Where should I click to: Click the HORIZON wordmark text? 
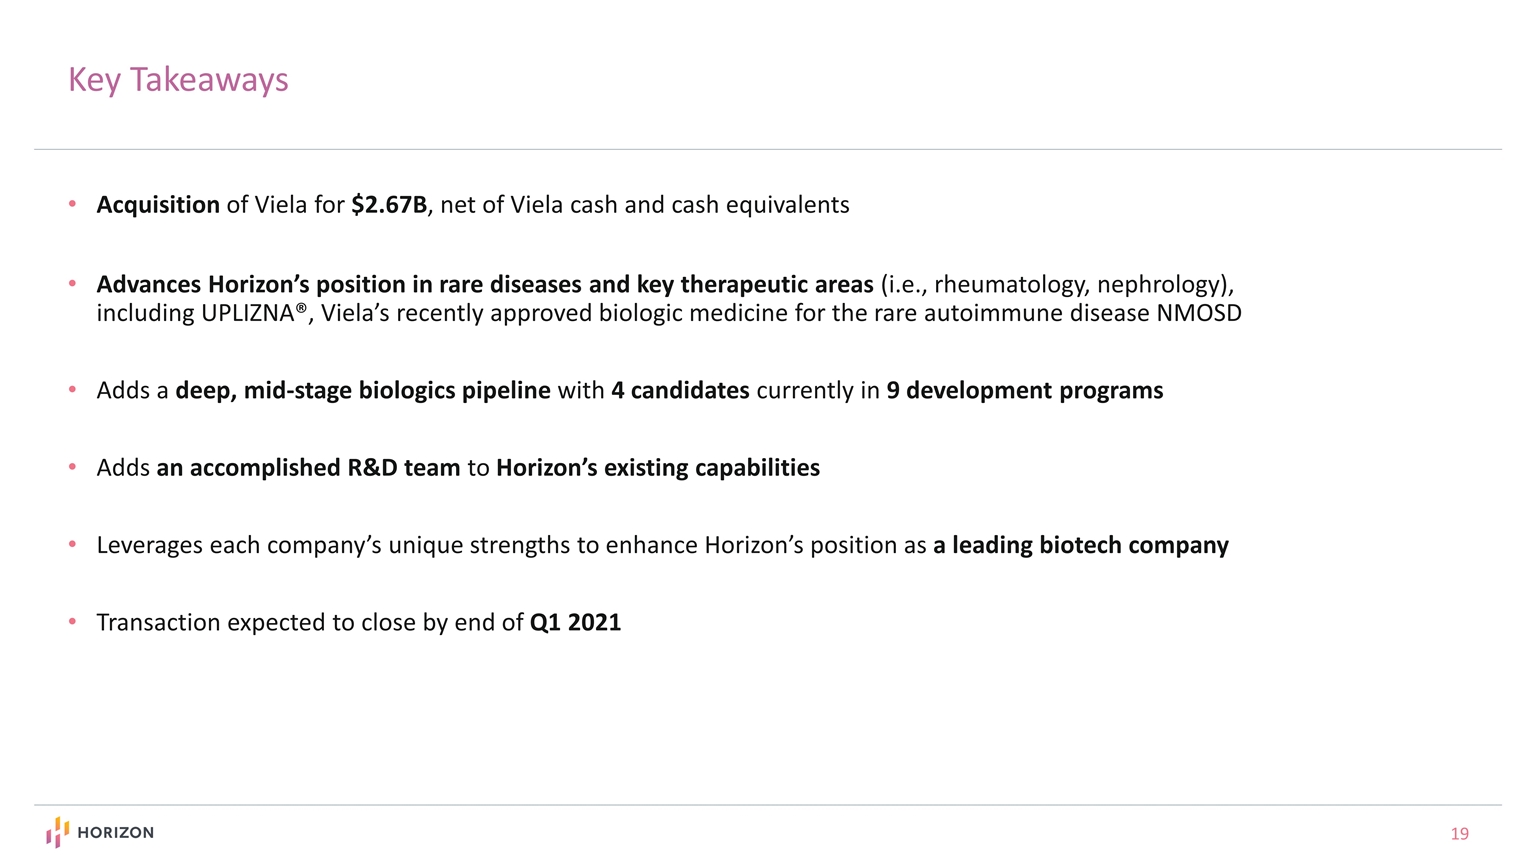(115, 833)
